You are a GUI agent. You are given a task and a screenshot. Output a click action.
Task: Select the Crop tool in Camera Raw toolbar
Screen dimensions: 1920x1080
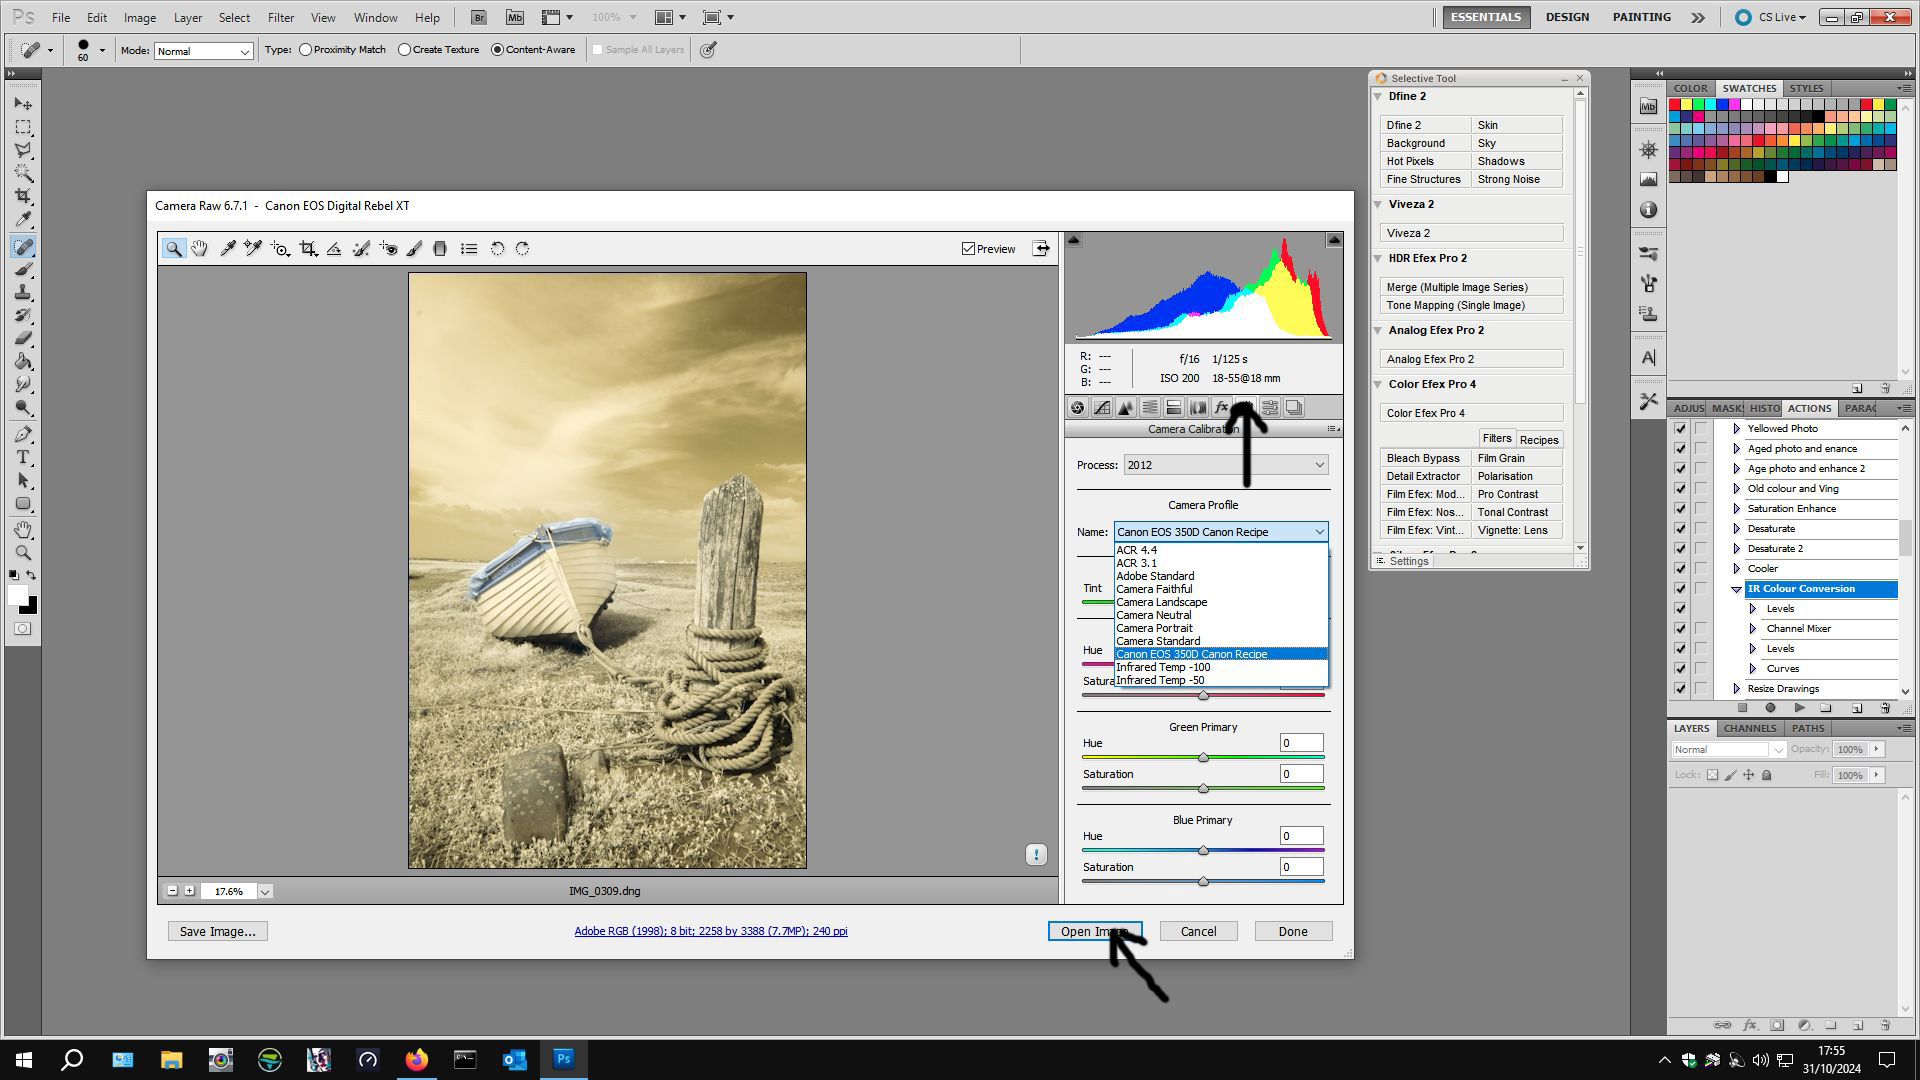pyautogui.click(x=308, y=249)
